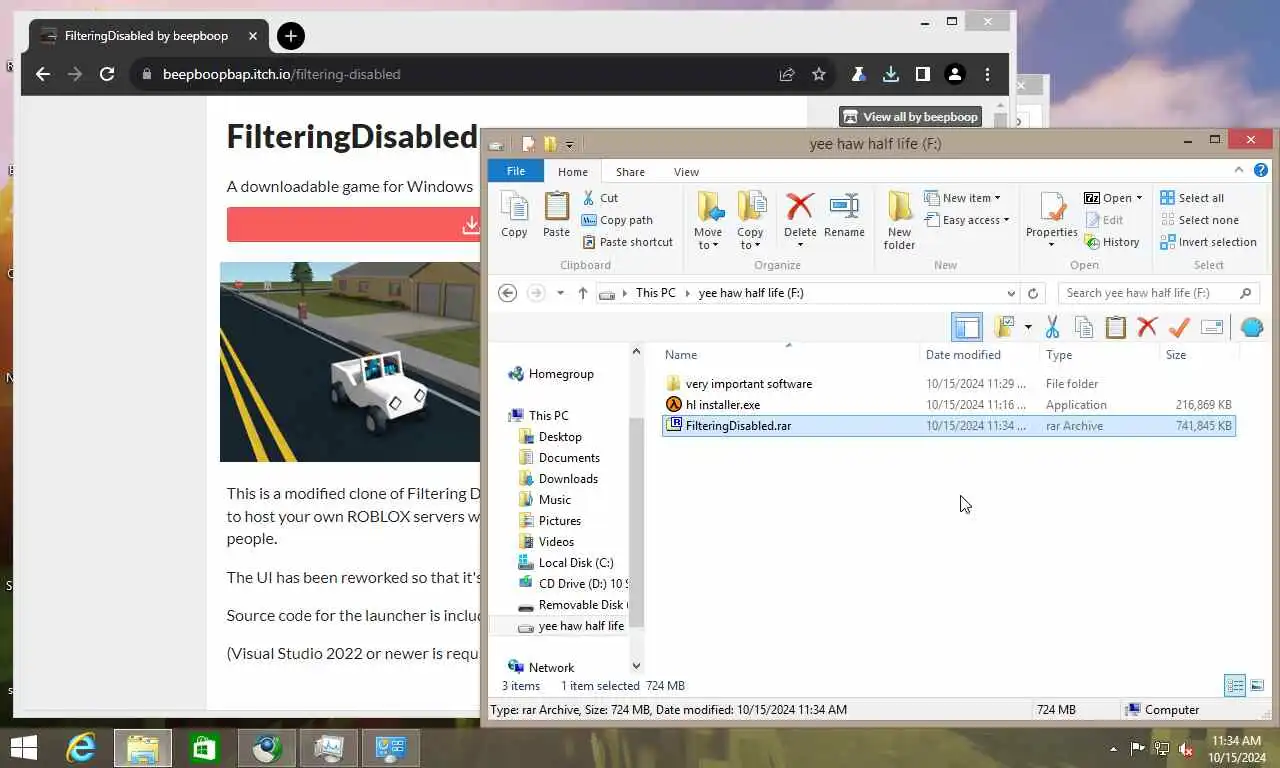Click Invert selection in the ribbon

[x=1208, y=242]
